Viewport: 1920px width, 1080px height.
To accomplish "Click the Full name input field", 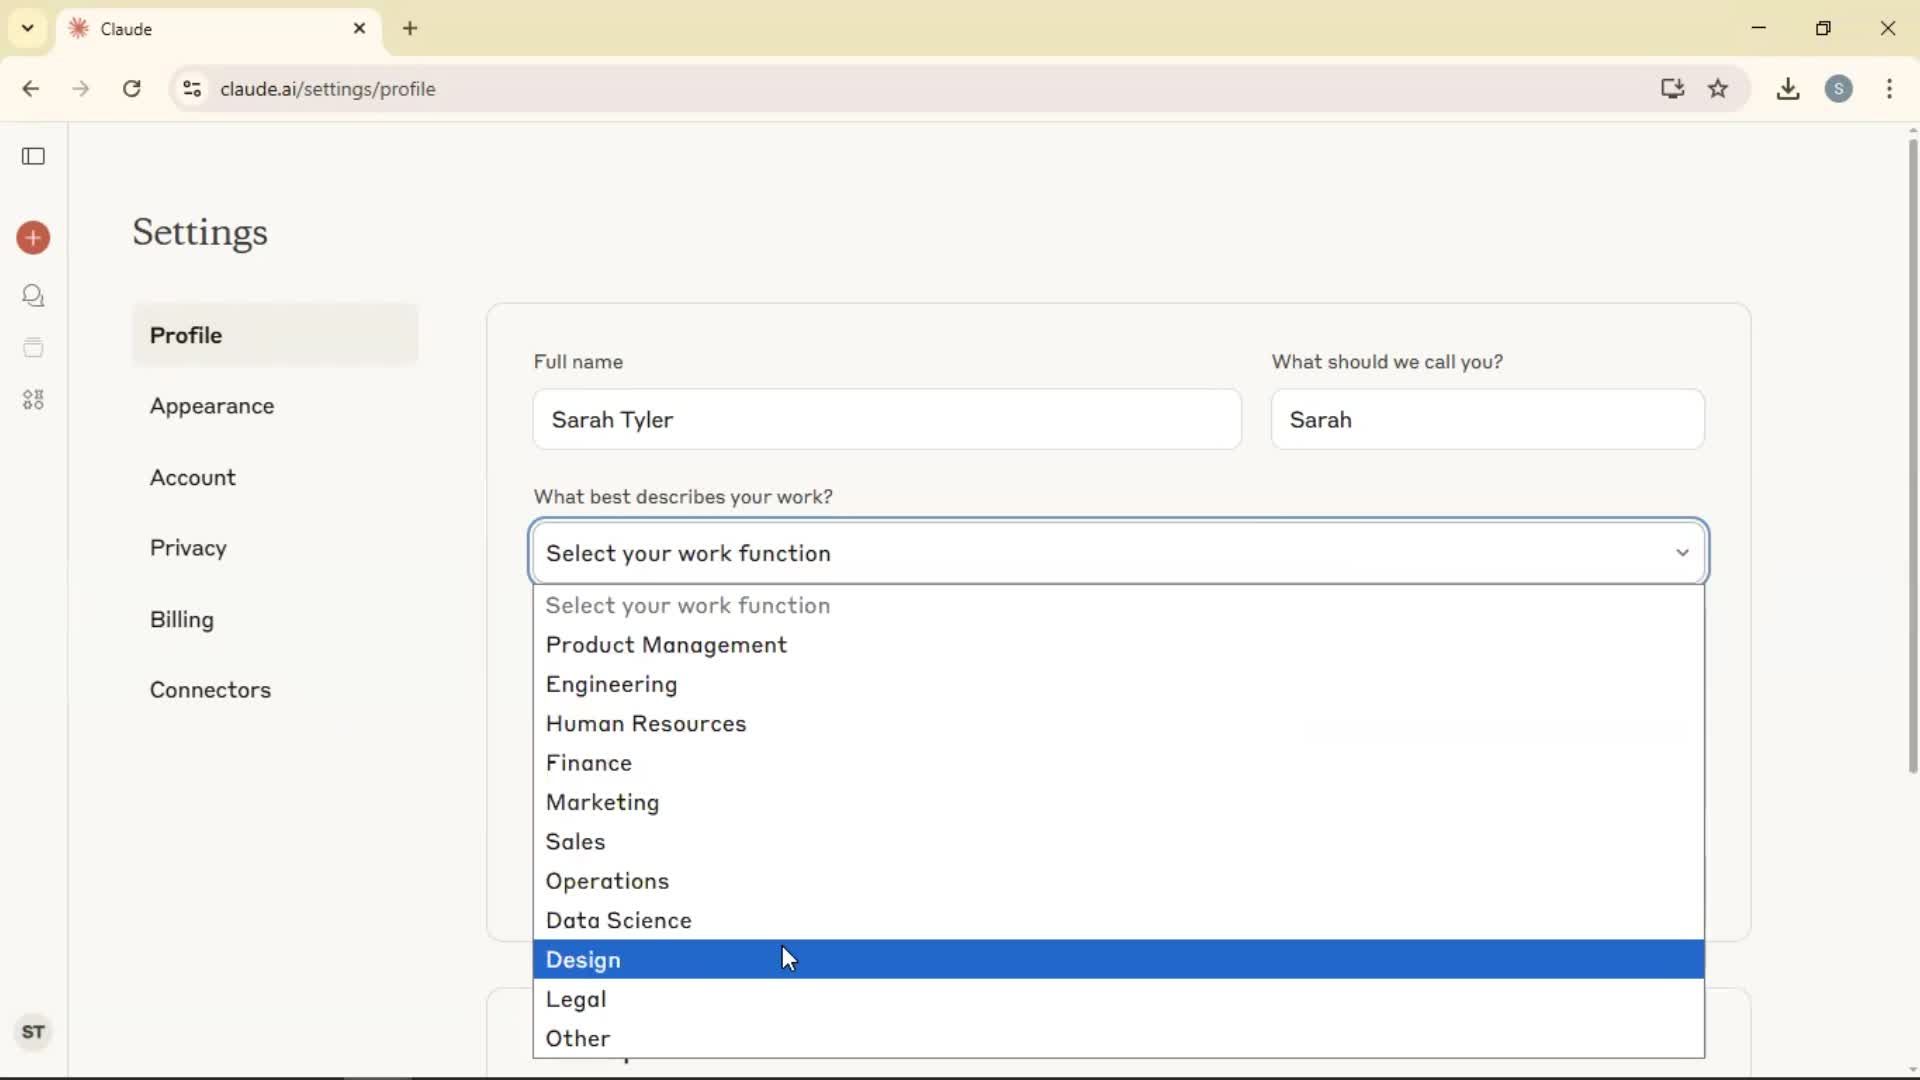I will [x=887, y=420].
